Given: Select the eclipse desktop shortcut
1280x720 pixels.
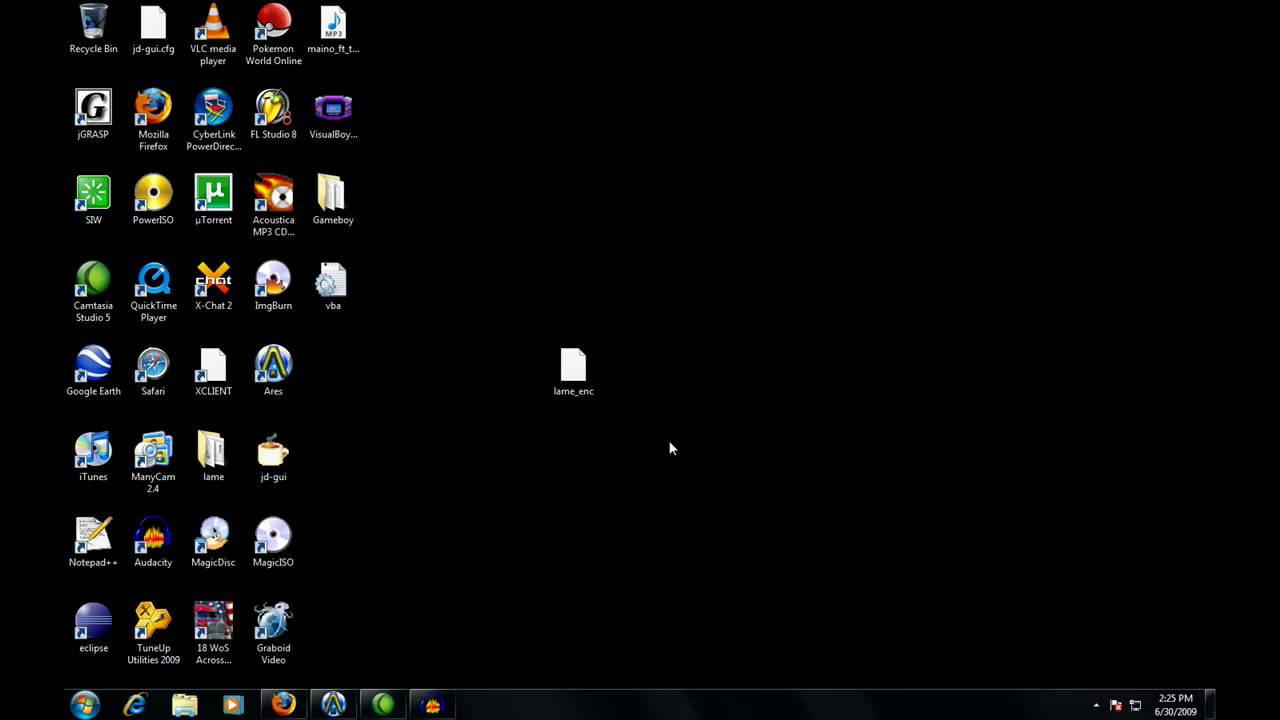Looking at the screenshot, I should [93, 630].
